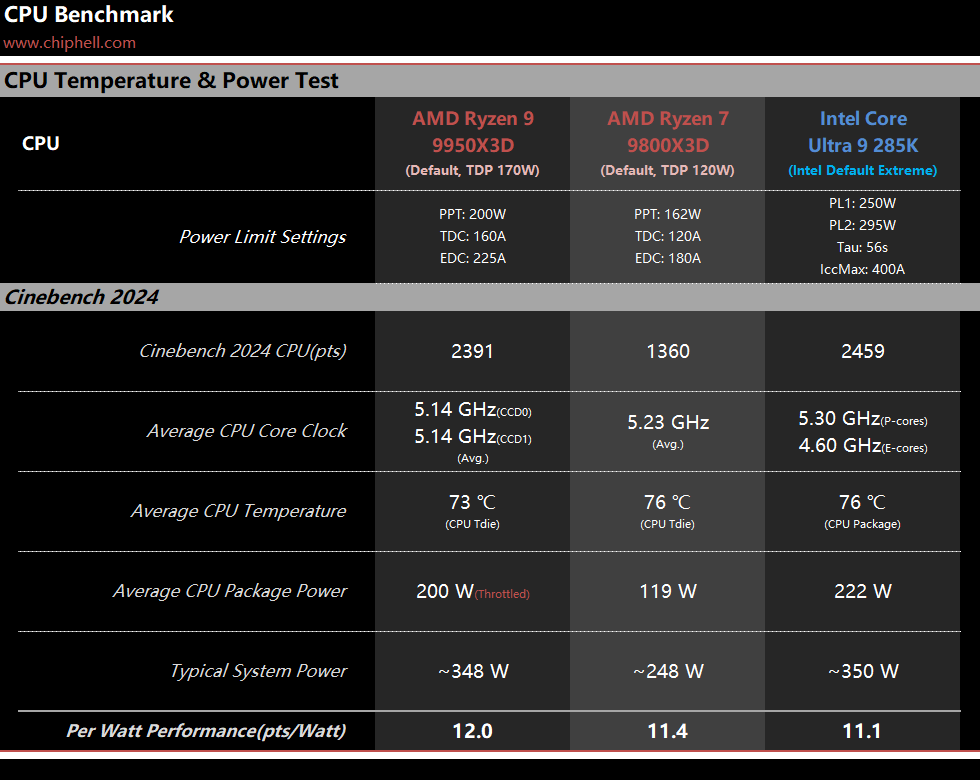Select the "11.4" per-watt score
This screenshot has width=980, height=780.
pos(668,731)
